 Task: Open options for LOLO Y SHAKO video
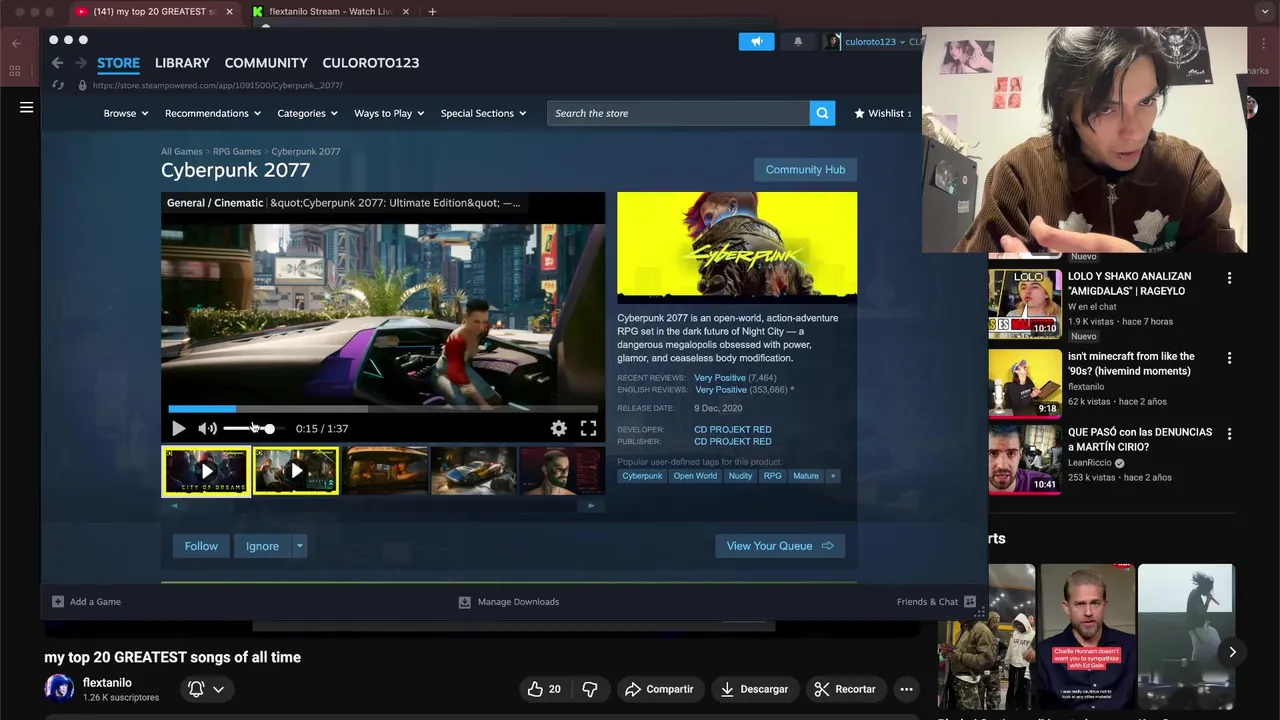coord(1229,278)
